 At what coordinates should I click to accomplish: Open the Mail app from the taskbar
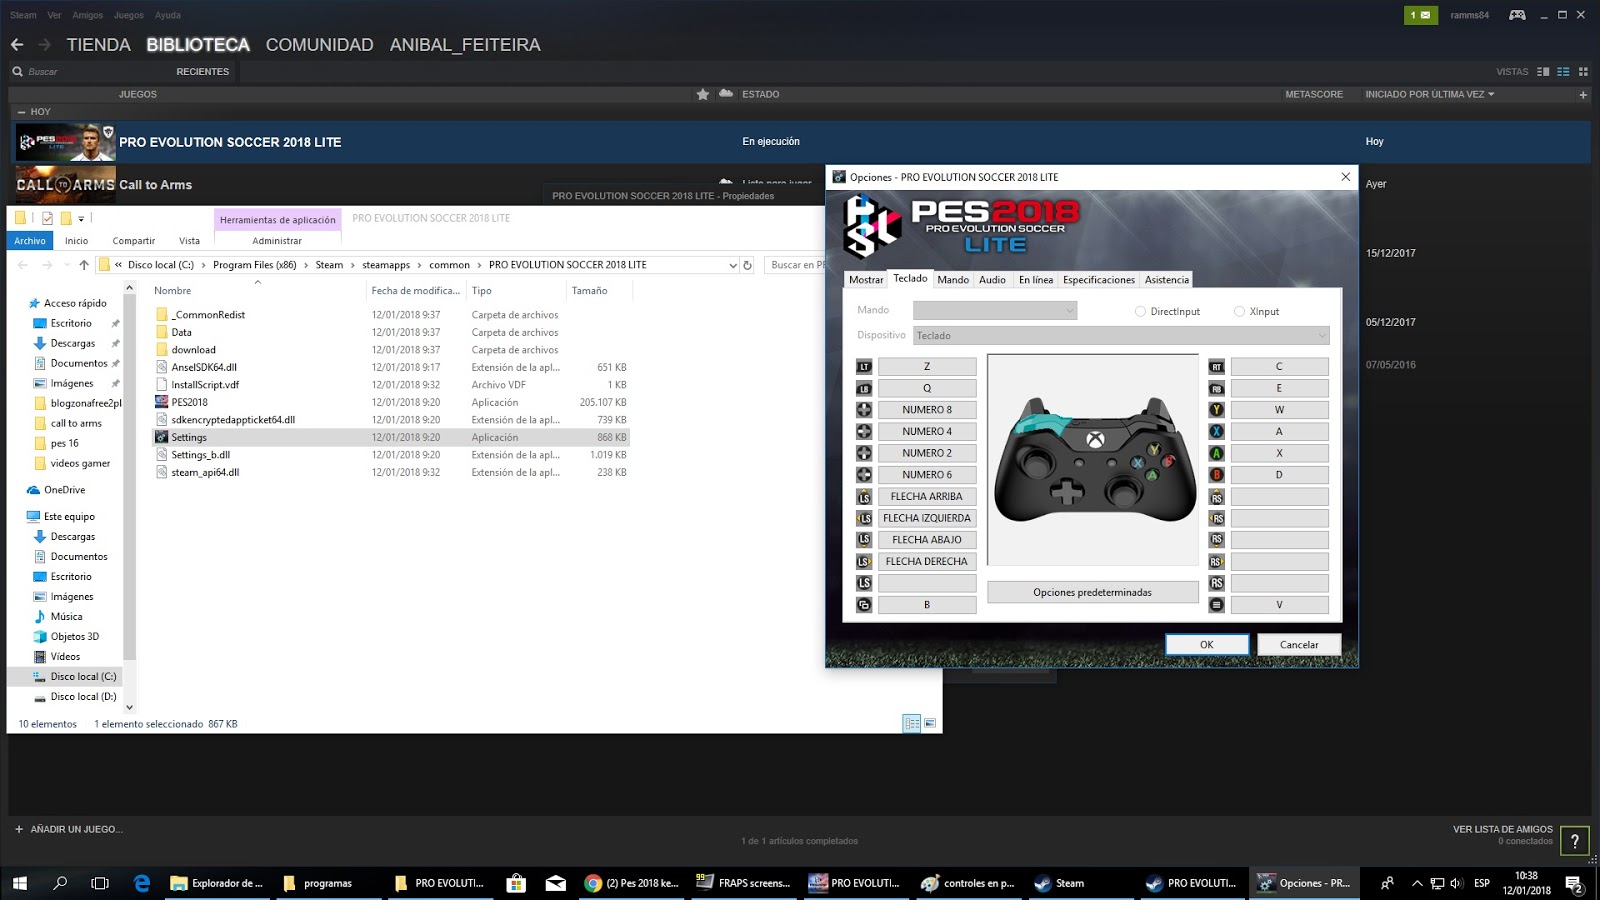(556, 883)
